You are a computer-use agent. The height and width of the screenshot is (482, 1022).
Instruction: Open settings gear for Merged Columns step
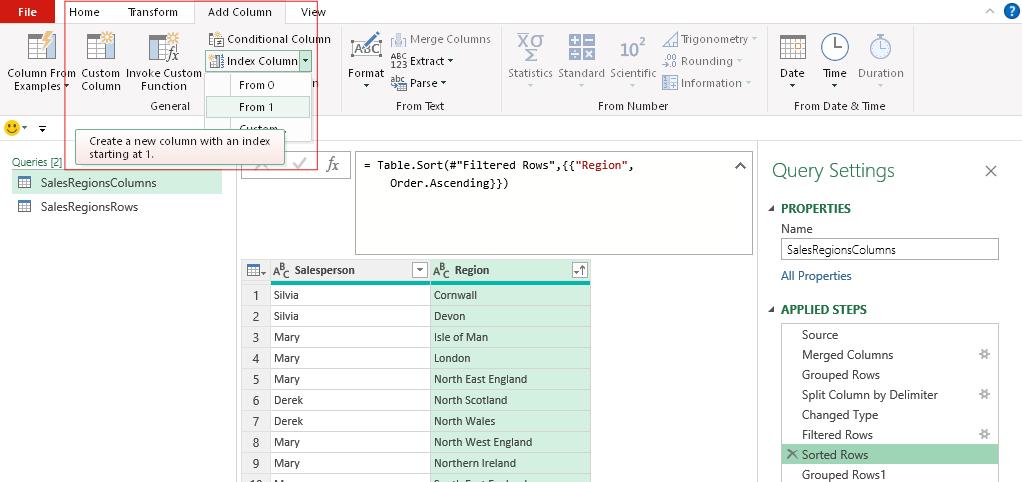pos(985,354)
